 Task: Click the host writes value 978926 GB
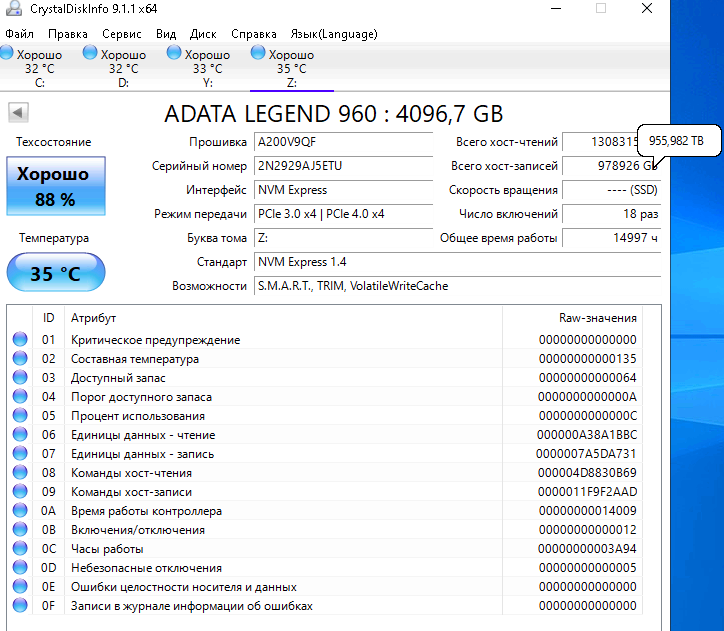point(612,166)
